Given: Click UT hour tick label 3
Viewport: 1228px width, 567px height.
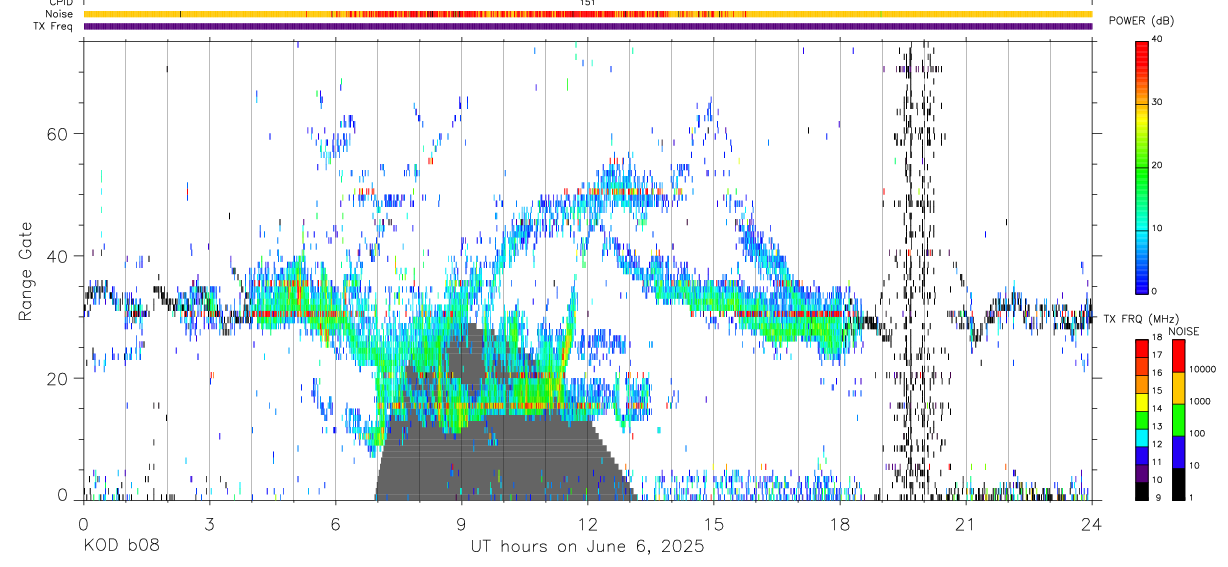Looking at the screenshot, I should (x=210, y=524).
